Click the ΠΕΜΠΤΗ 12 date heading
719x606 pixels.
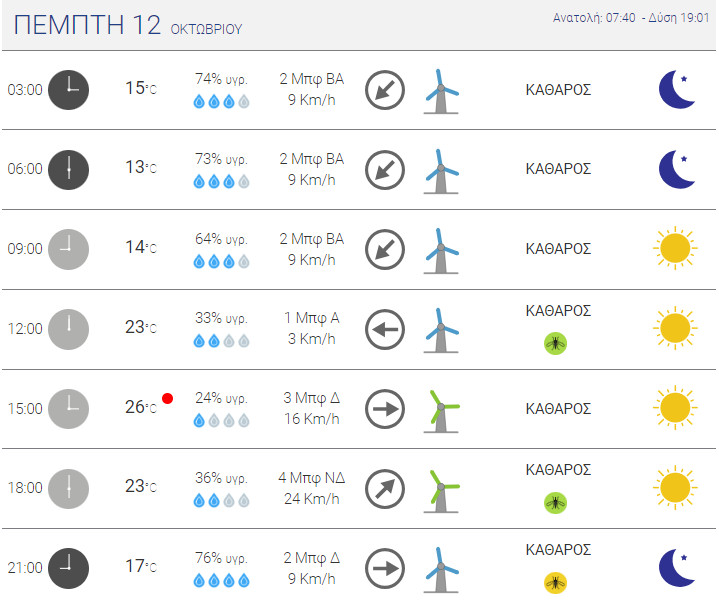[x=87, y=25]
